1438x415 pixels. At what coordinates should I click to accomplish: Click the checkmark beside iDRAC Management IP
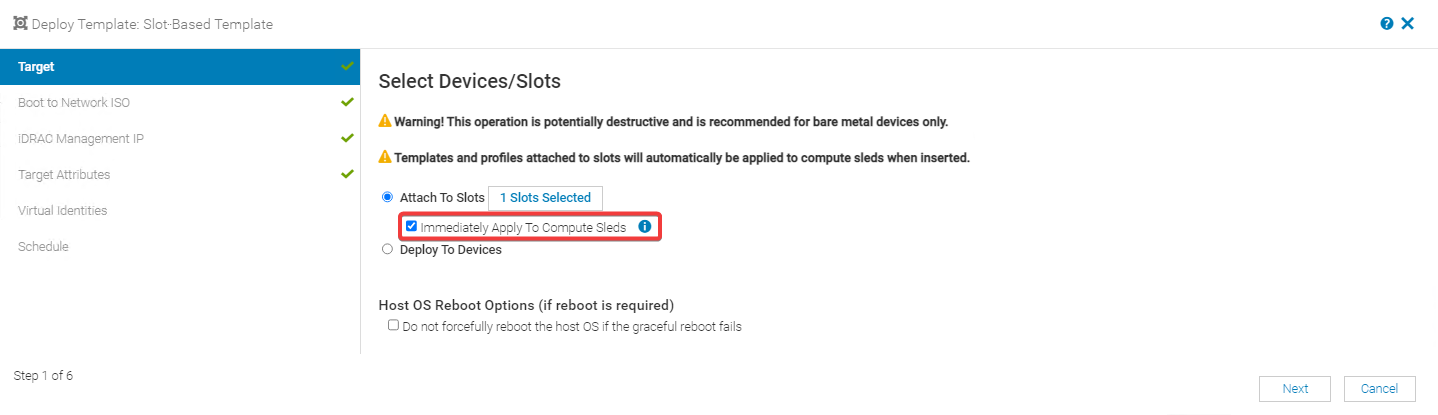(347, 138)
